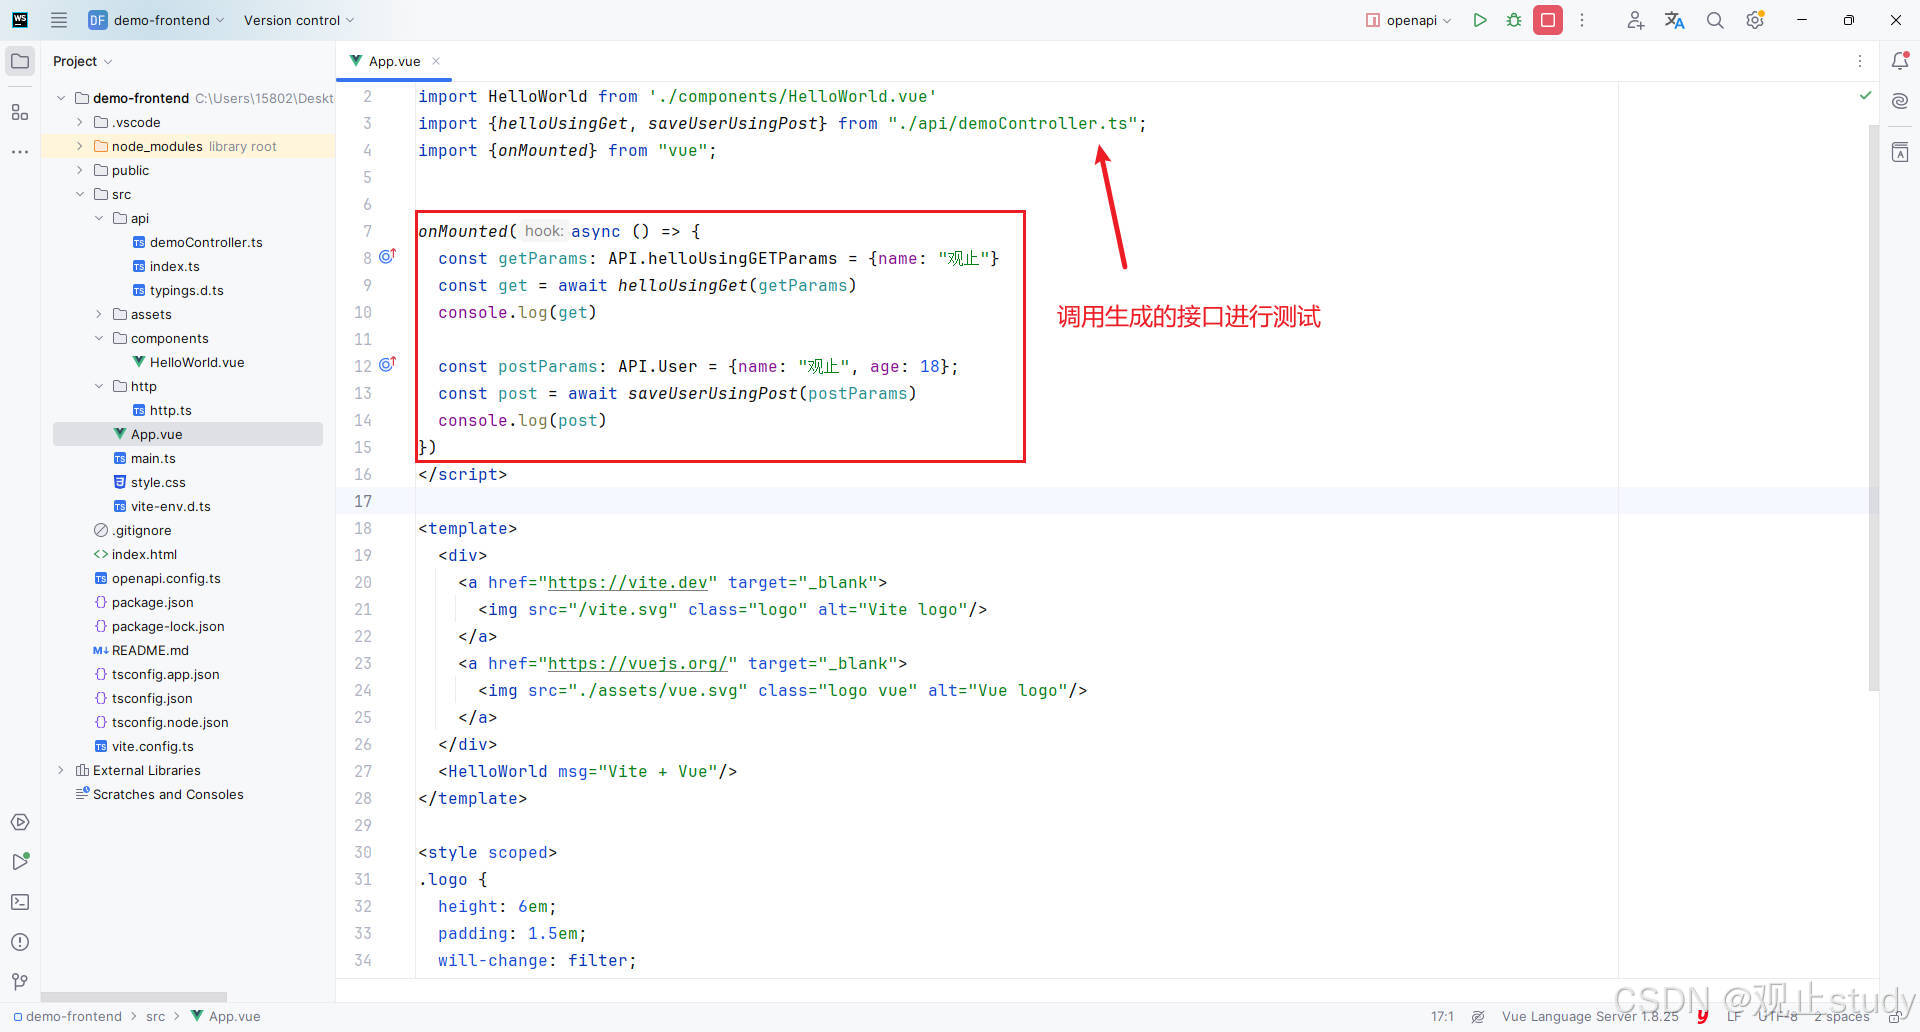The height and width of the screenshot is (1032, 1920).
Task: Open editor tab options menu
Action: (1860, 61)
